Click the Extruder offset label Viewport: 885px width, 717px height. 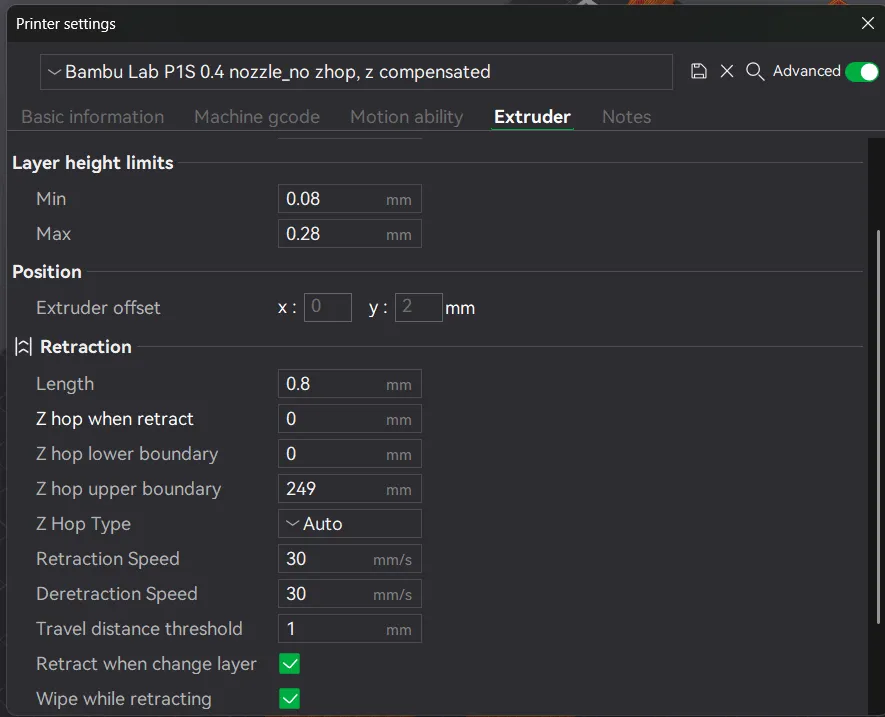[98, 308]
